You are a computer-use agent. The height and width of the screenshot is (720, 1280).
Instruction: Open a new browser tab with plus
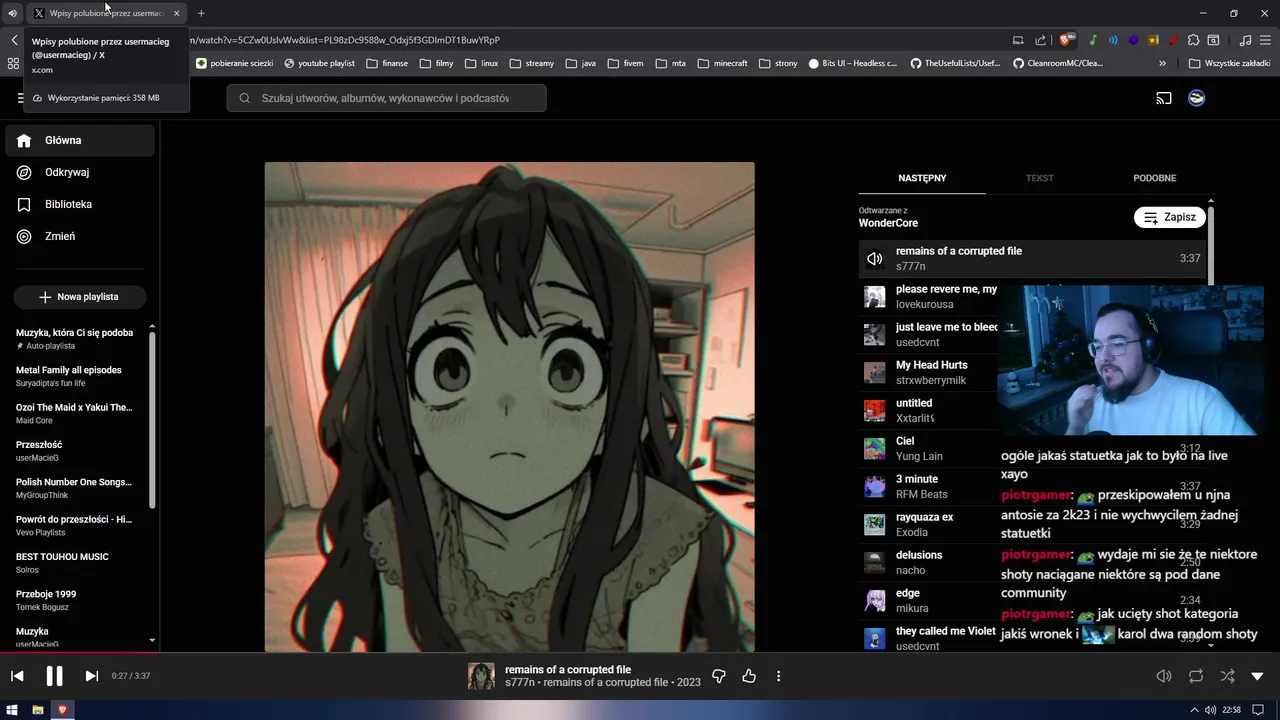[x=201, y=13]
